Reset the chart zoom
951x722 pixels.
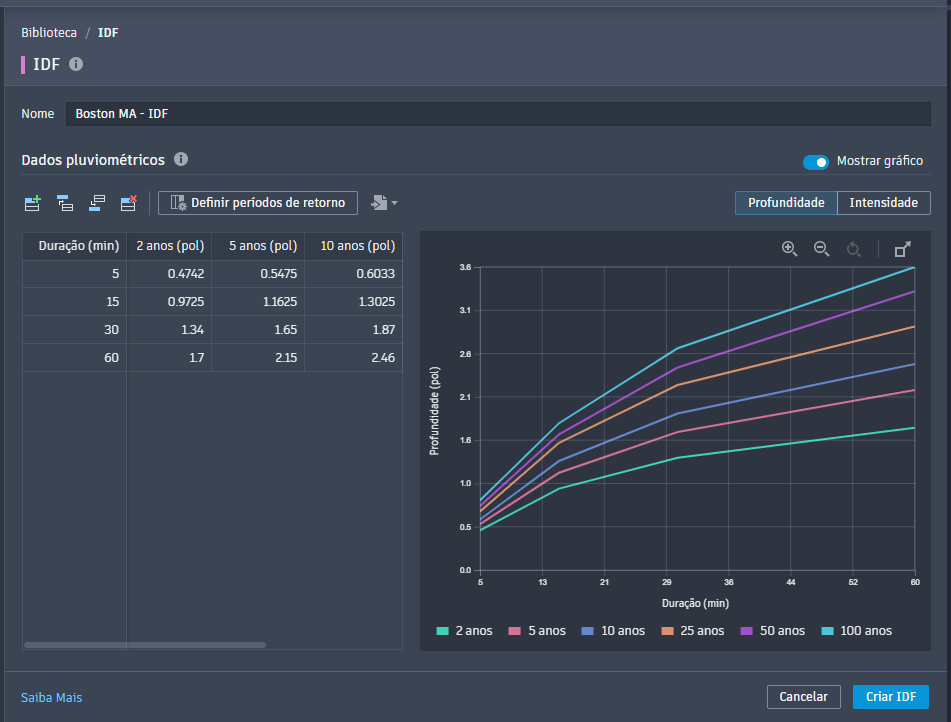click(853, 249)
